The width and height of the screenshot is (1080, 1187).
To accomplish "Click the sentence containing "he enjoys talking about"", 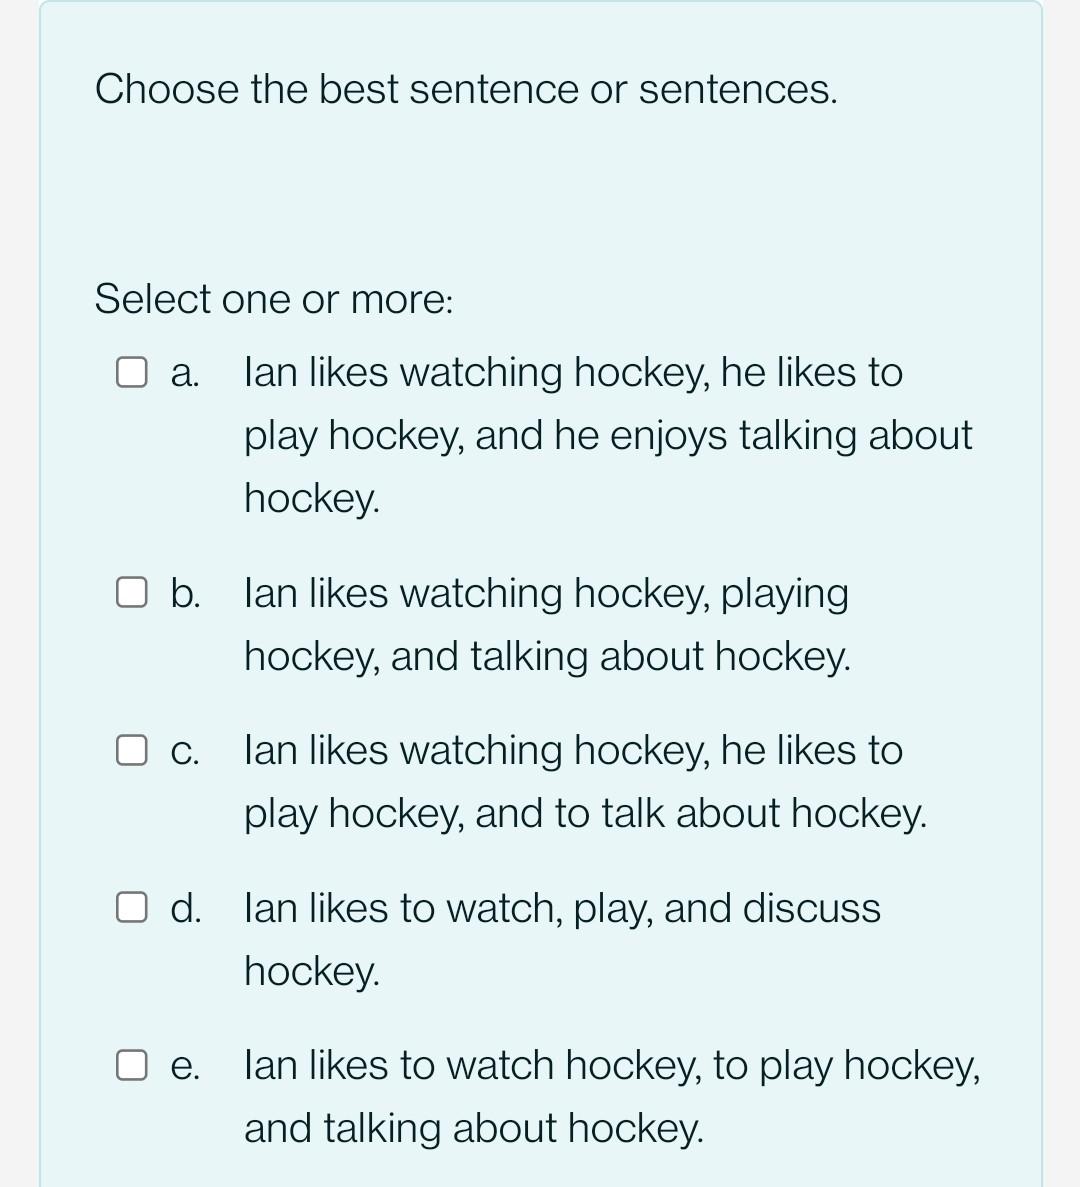I will [x=607, y=435].
